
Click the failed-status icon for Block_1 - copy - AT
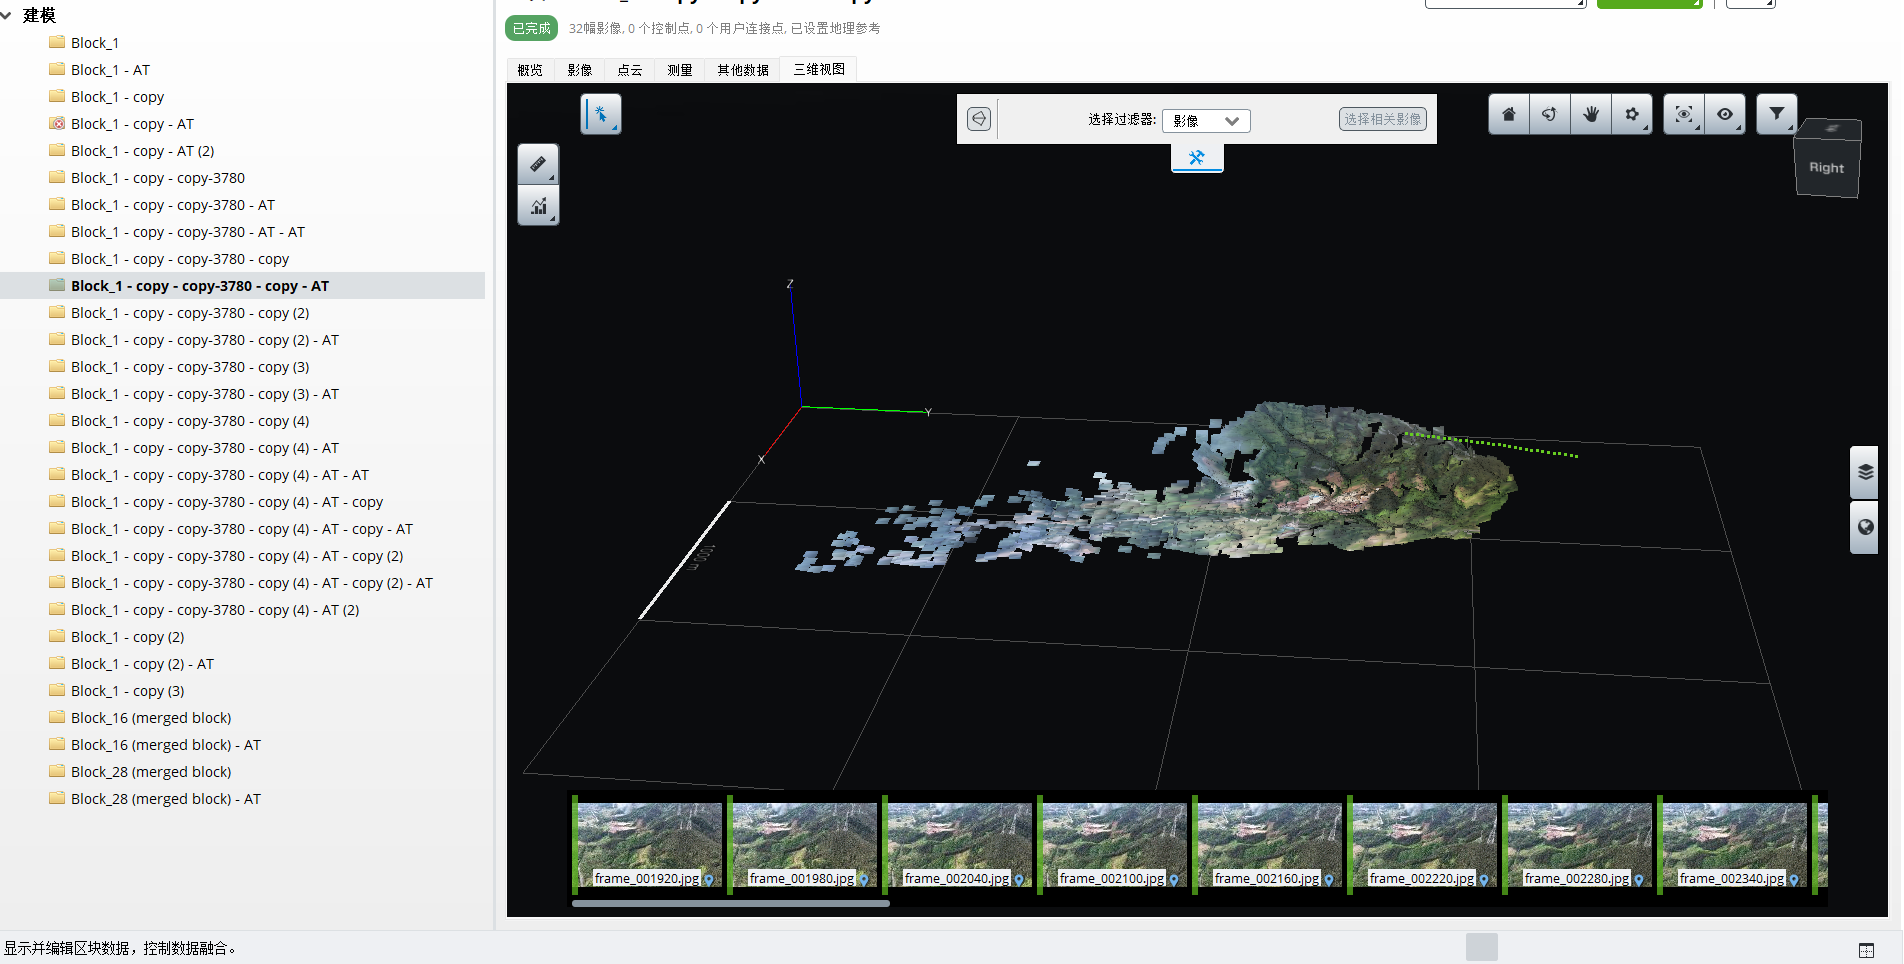click(x=57, y=124)
